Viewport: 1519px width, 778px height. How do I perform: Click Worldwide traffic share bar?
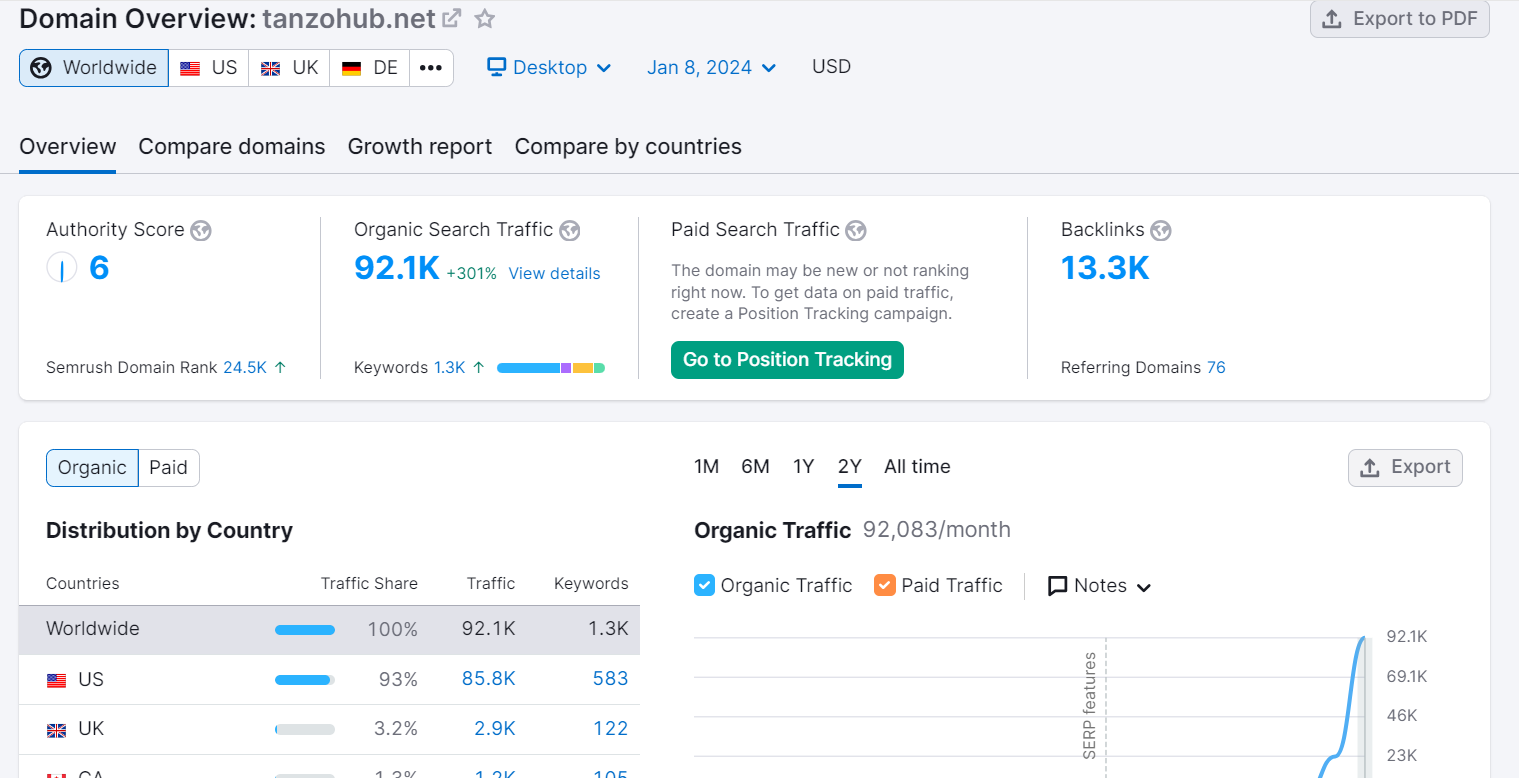pyautogui.click(x=305, y=630)
